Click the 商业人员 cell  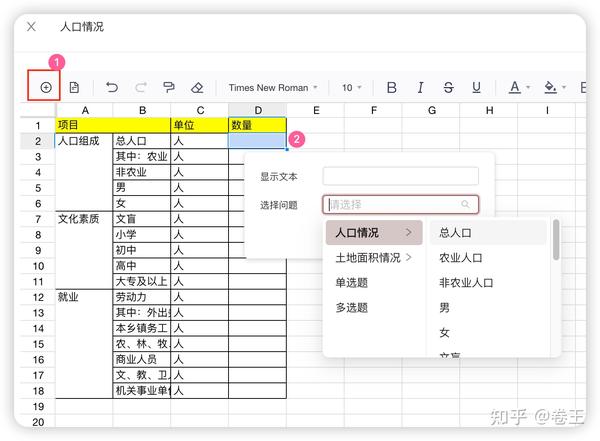pyautogui.click(x=142, y=359)
